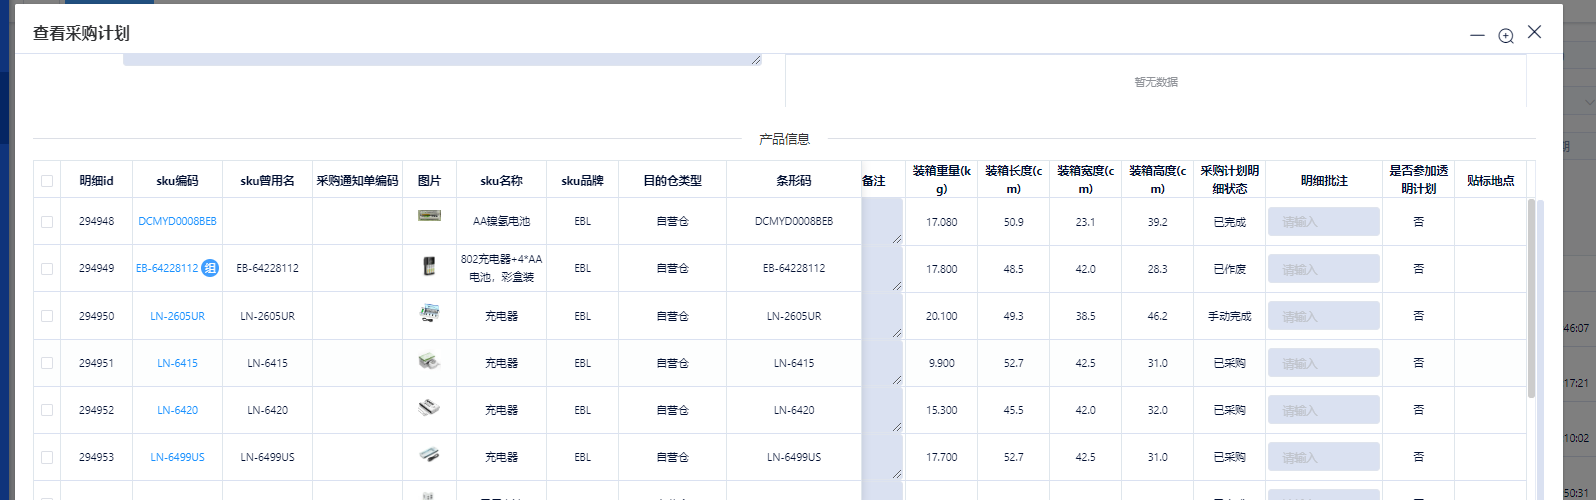1596x500 pixels.
Task: Check the row checkbox for 294948
Action: pos(47,222)
